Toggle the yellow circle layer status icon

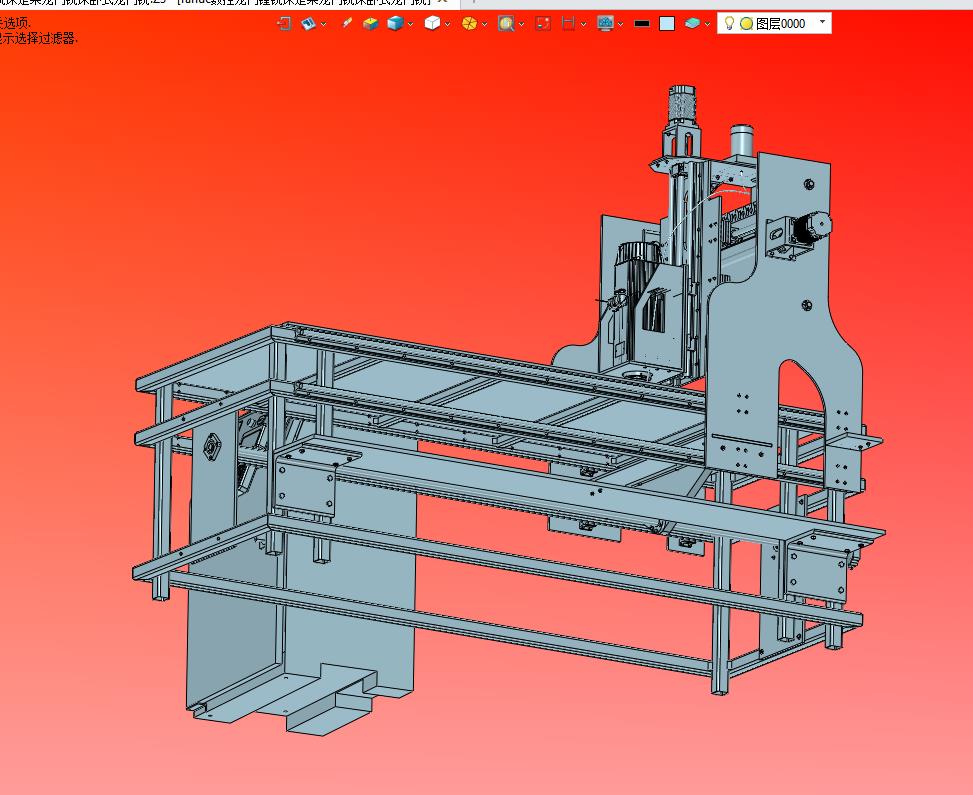[747, 24]
